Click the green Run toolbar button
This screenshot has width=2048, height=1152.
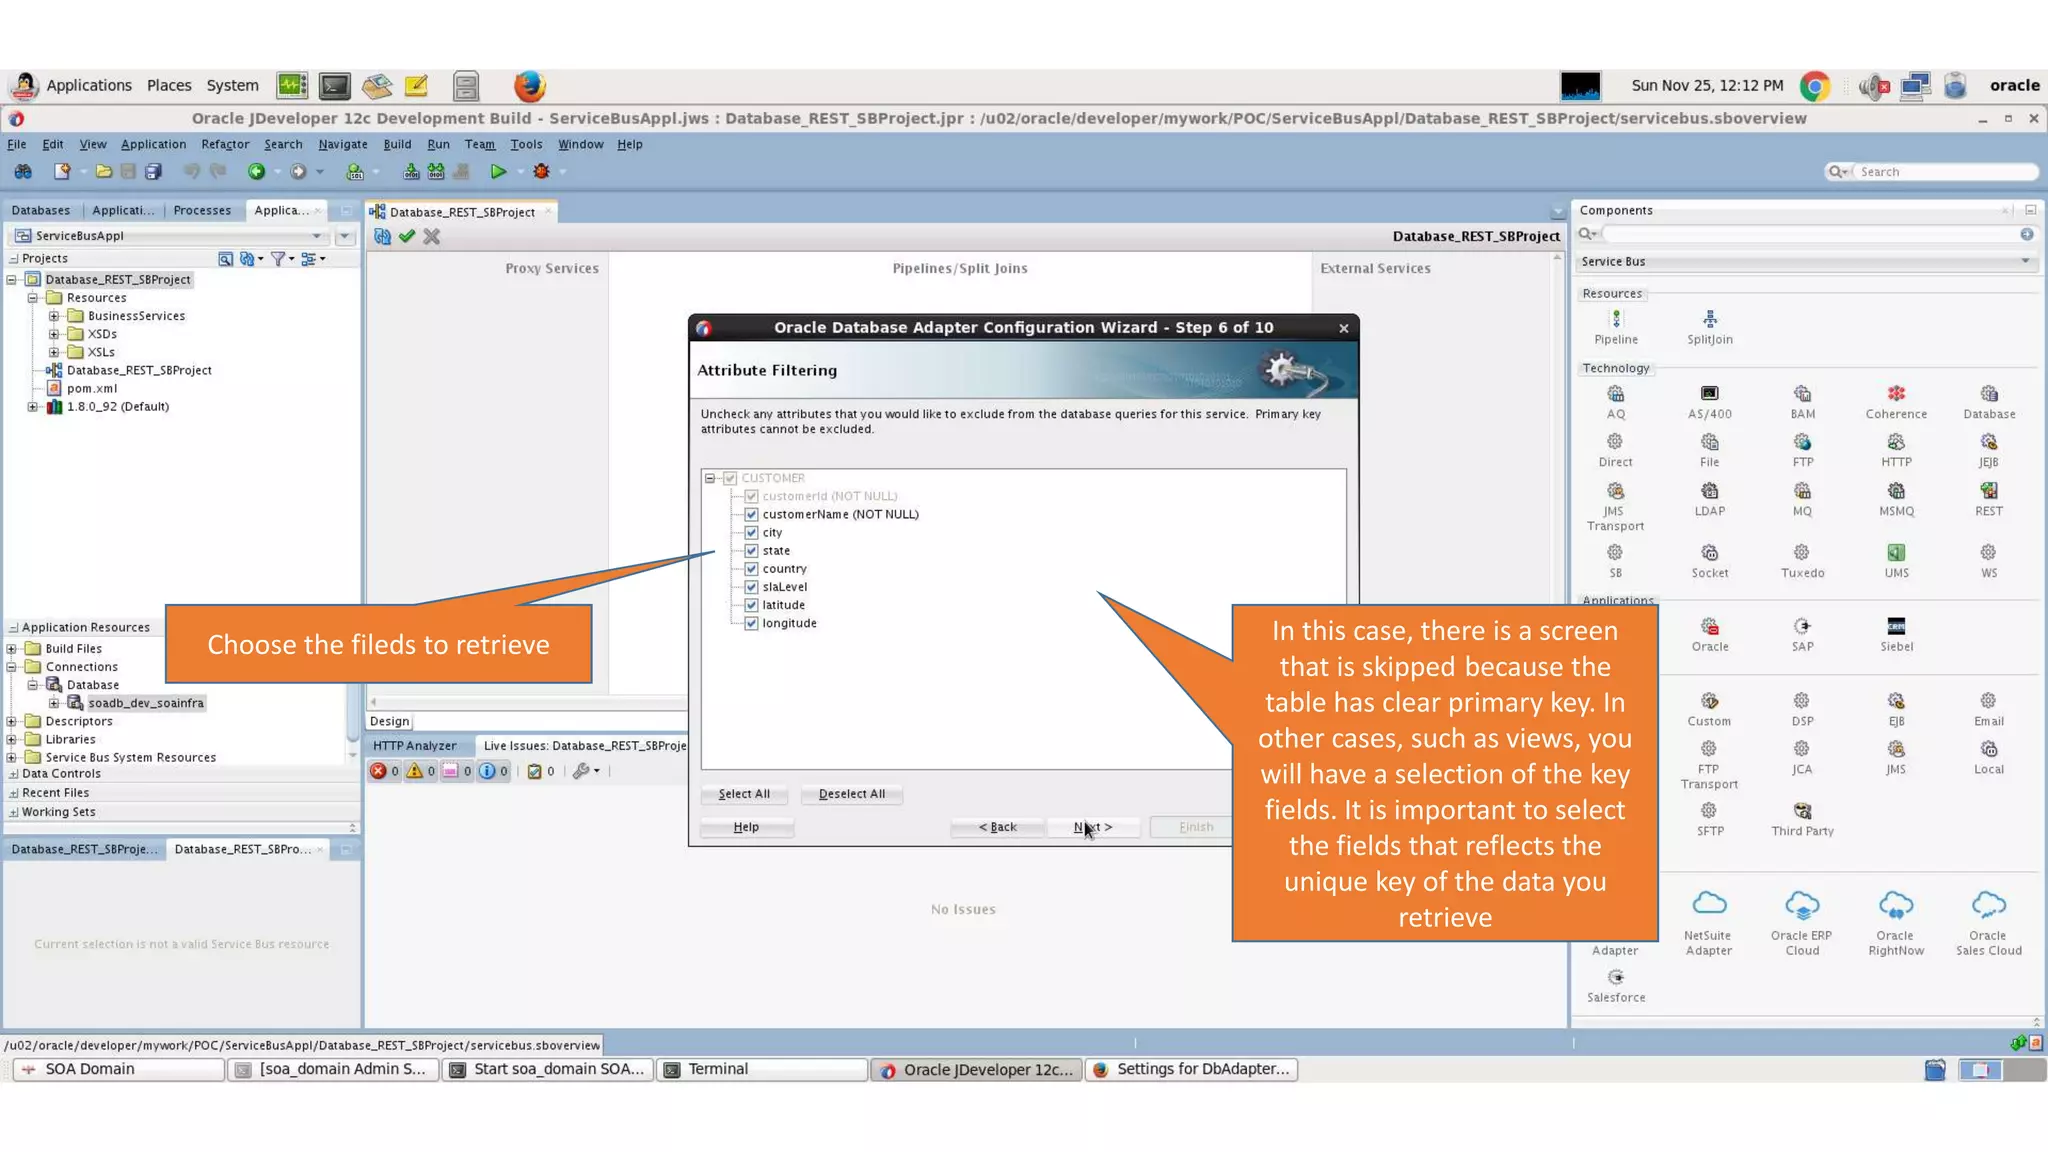[x=498, y=172]
